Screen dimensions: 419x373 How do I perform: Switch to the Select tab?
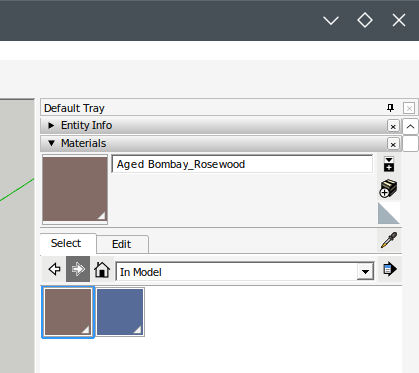tap(68, 243)
